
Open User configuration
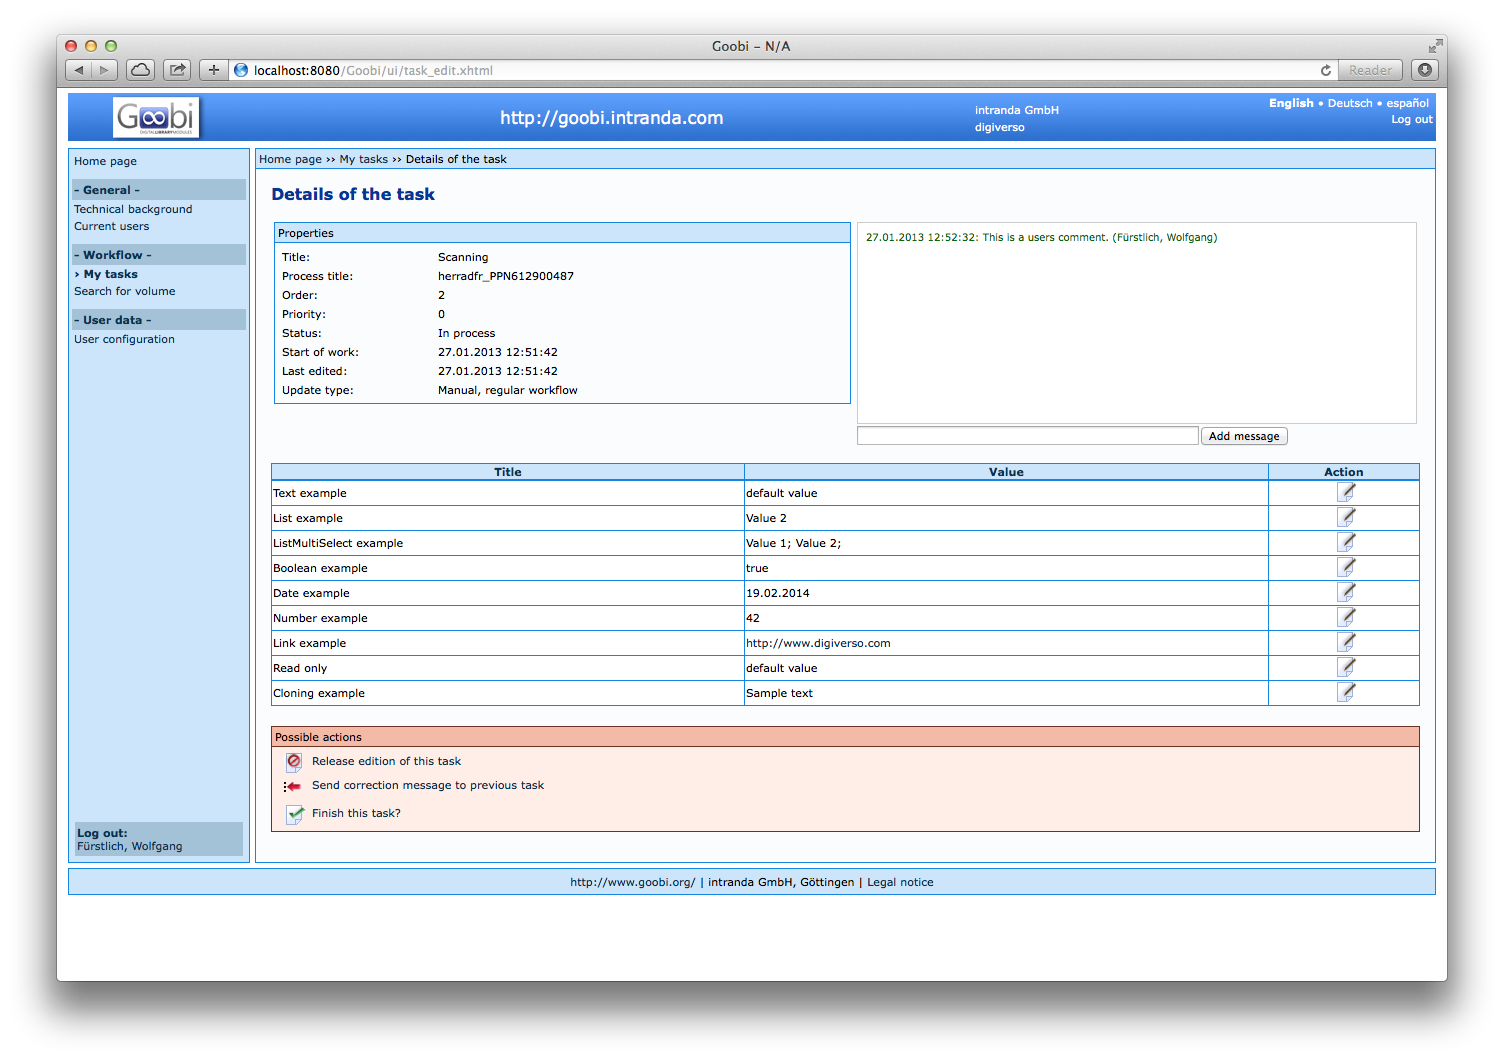click(x=124, y=339)
